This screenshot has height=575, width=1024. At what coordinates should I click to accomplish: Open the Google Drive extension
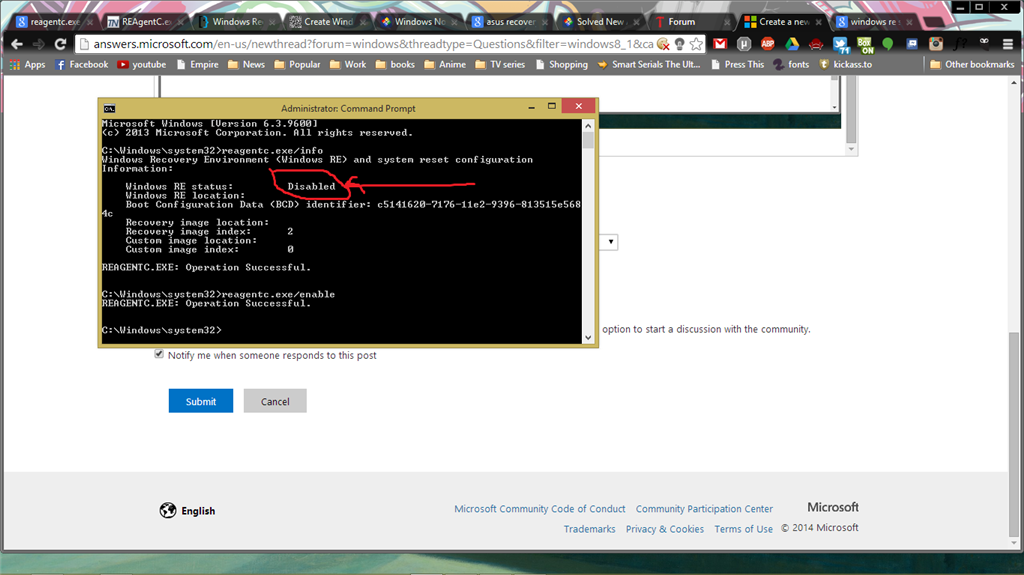tap(792, 44)
